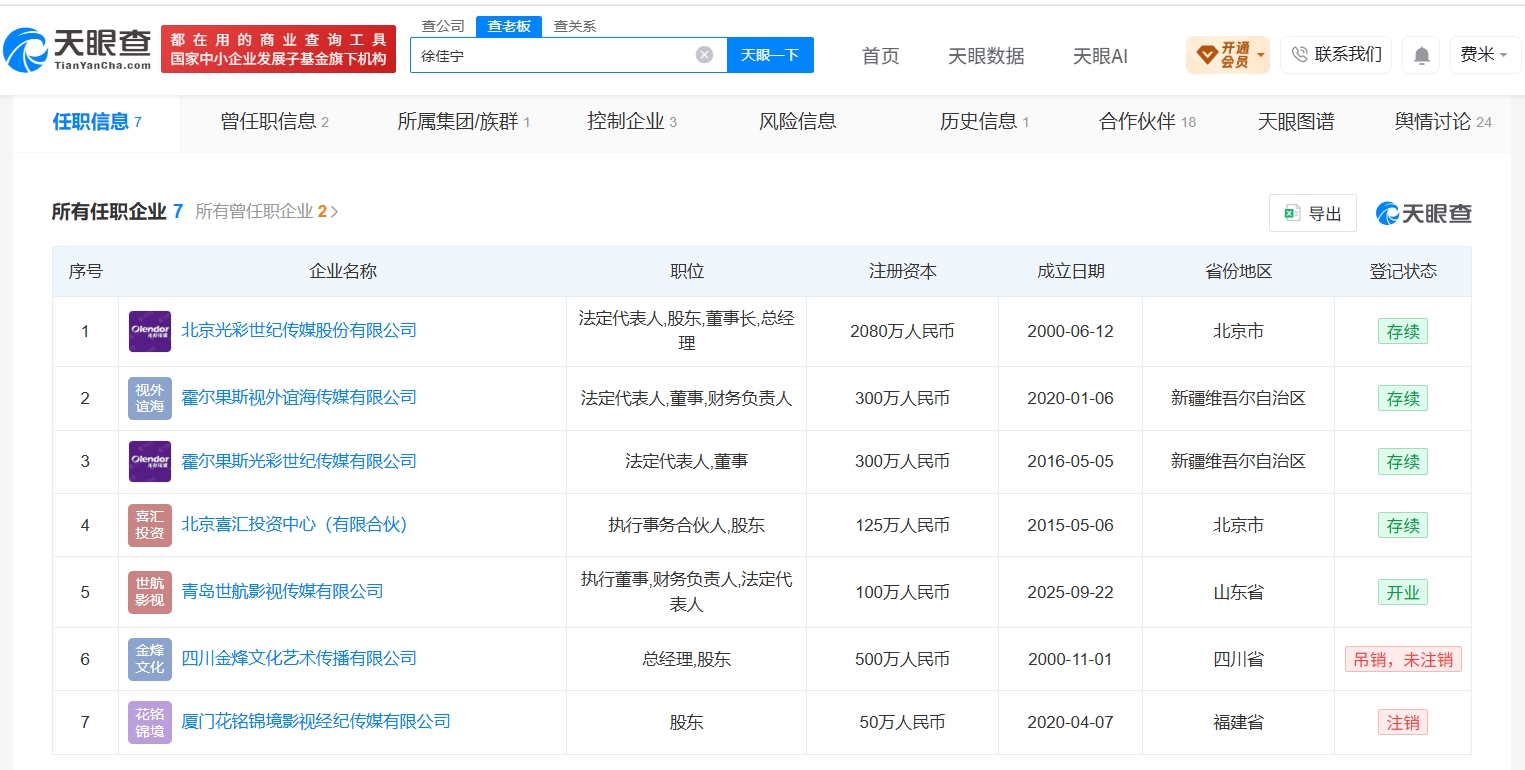Screen dimensions: 1525x770
Task: Open the 合作伙伴 tab
Action: click(x=1147, y=122)
